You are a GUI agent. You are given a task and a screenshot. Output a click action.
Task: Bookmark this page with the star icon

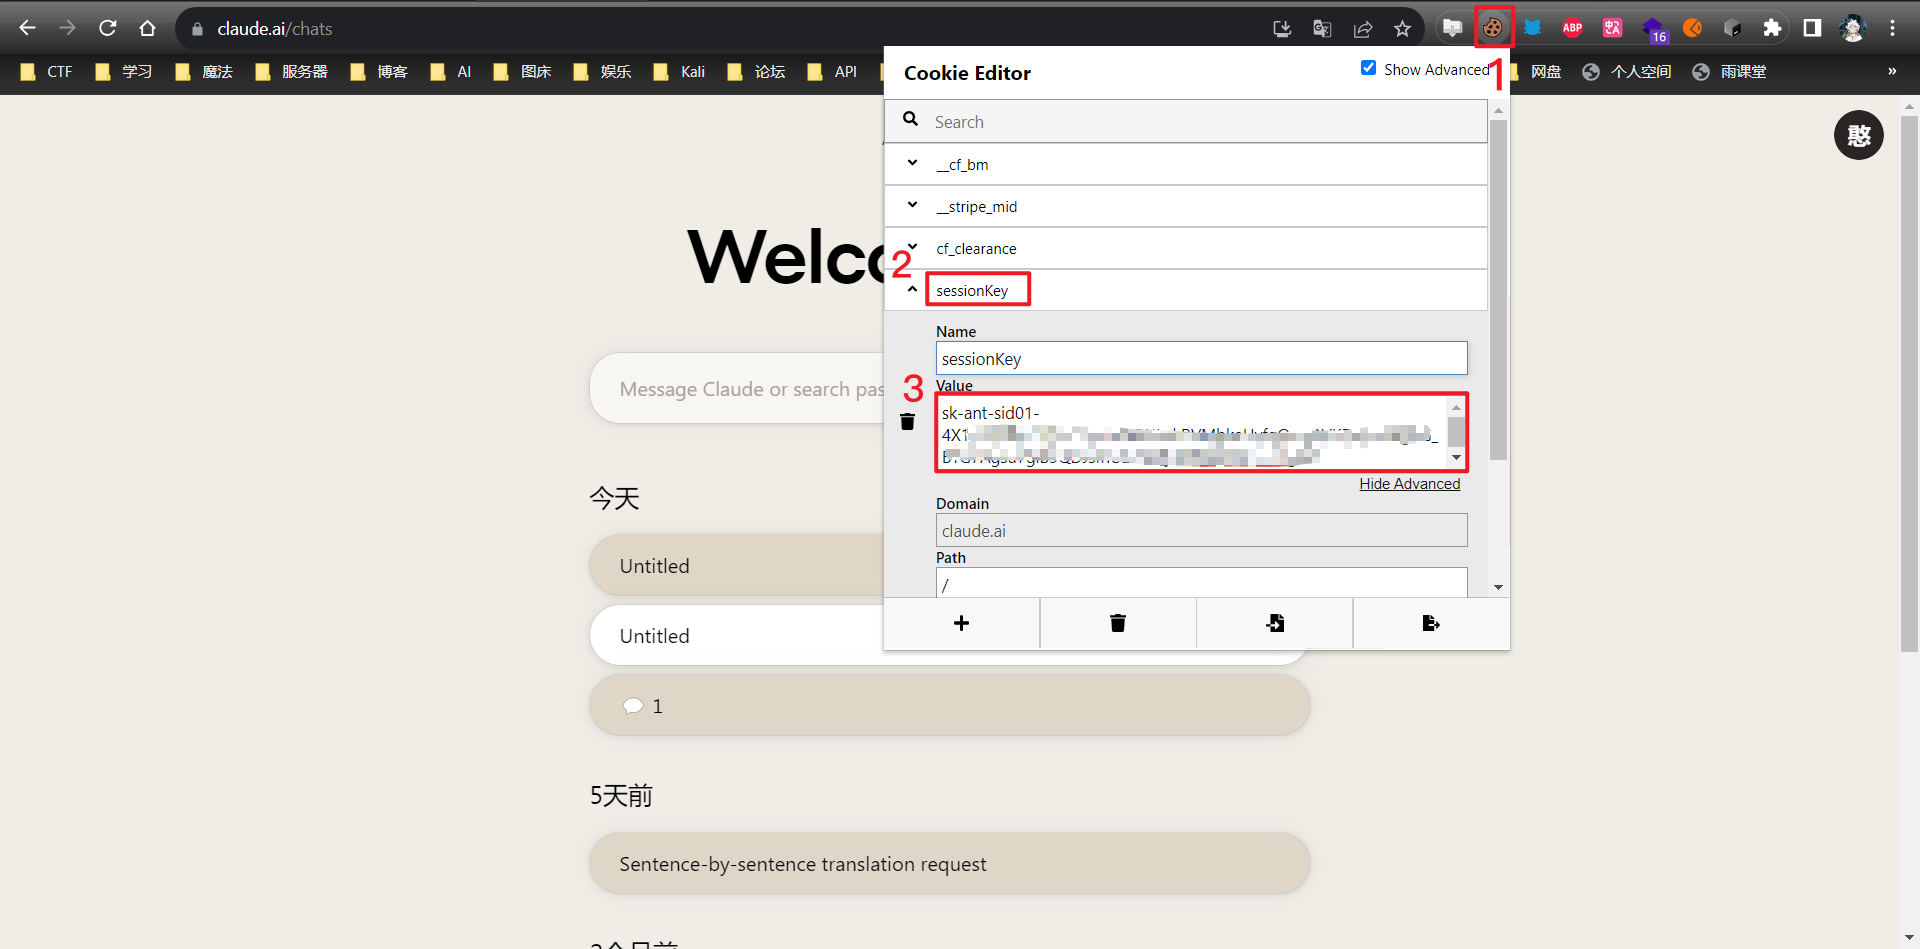pyautogui.click(x=1402, y=29)
